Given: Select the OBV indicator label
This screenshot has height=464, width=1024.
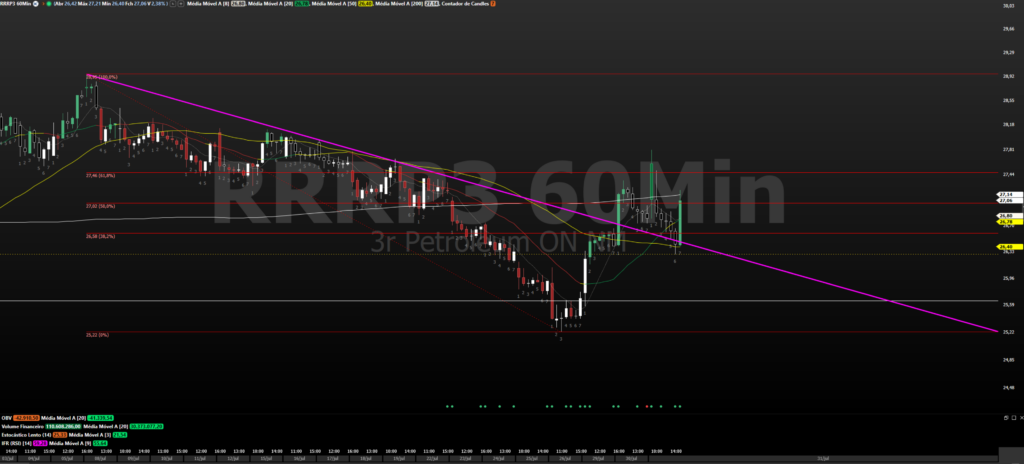Looking at the screenshot, I should coord(7,417).
